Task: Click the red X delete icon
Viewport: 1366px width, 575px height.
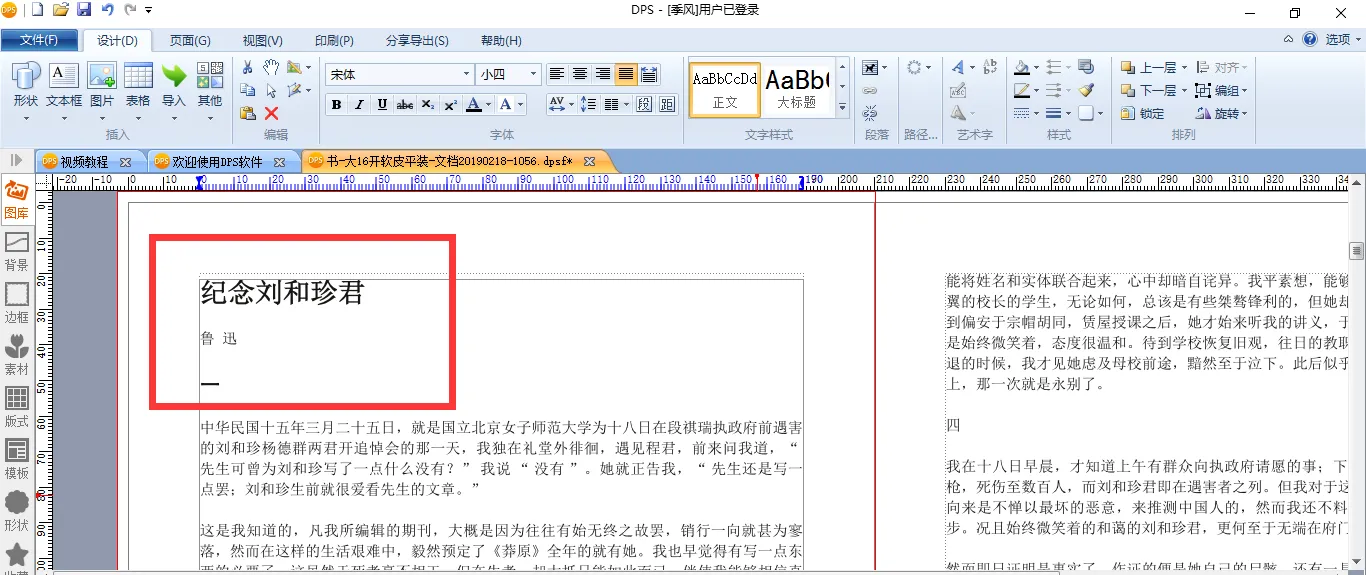Action: tap(271, 113)
